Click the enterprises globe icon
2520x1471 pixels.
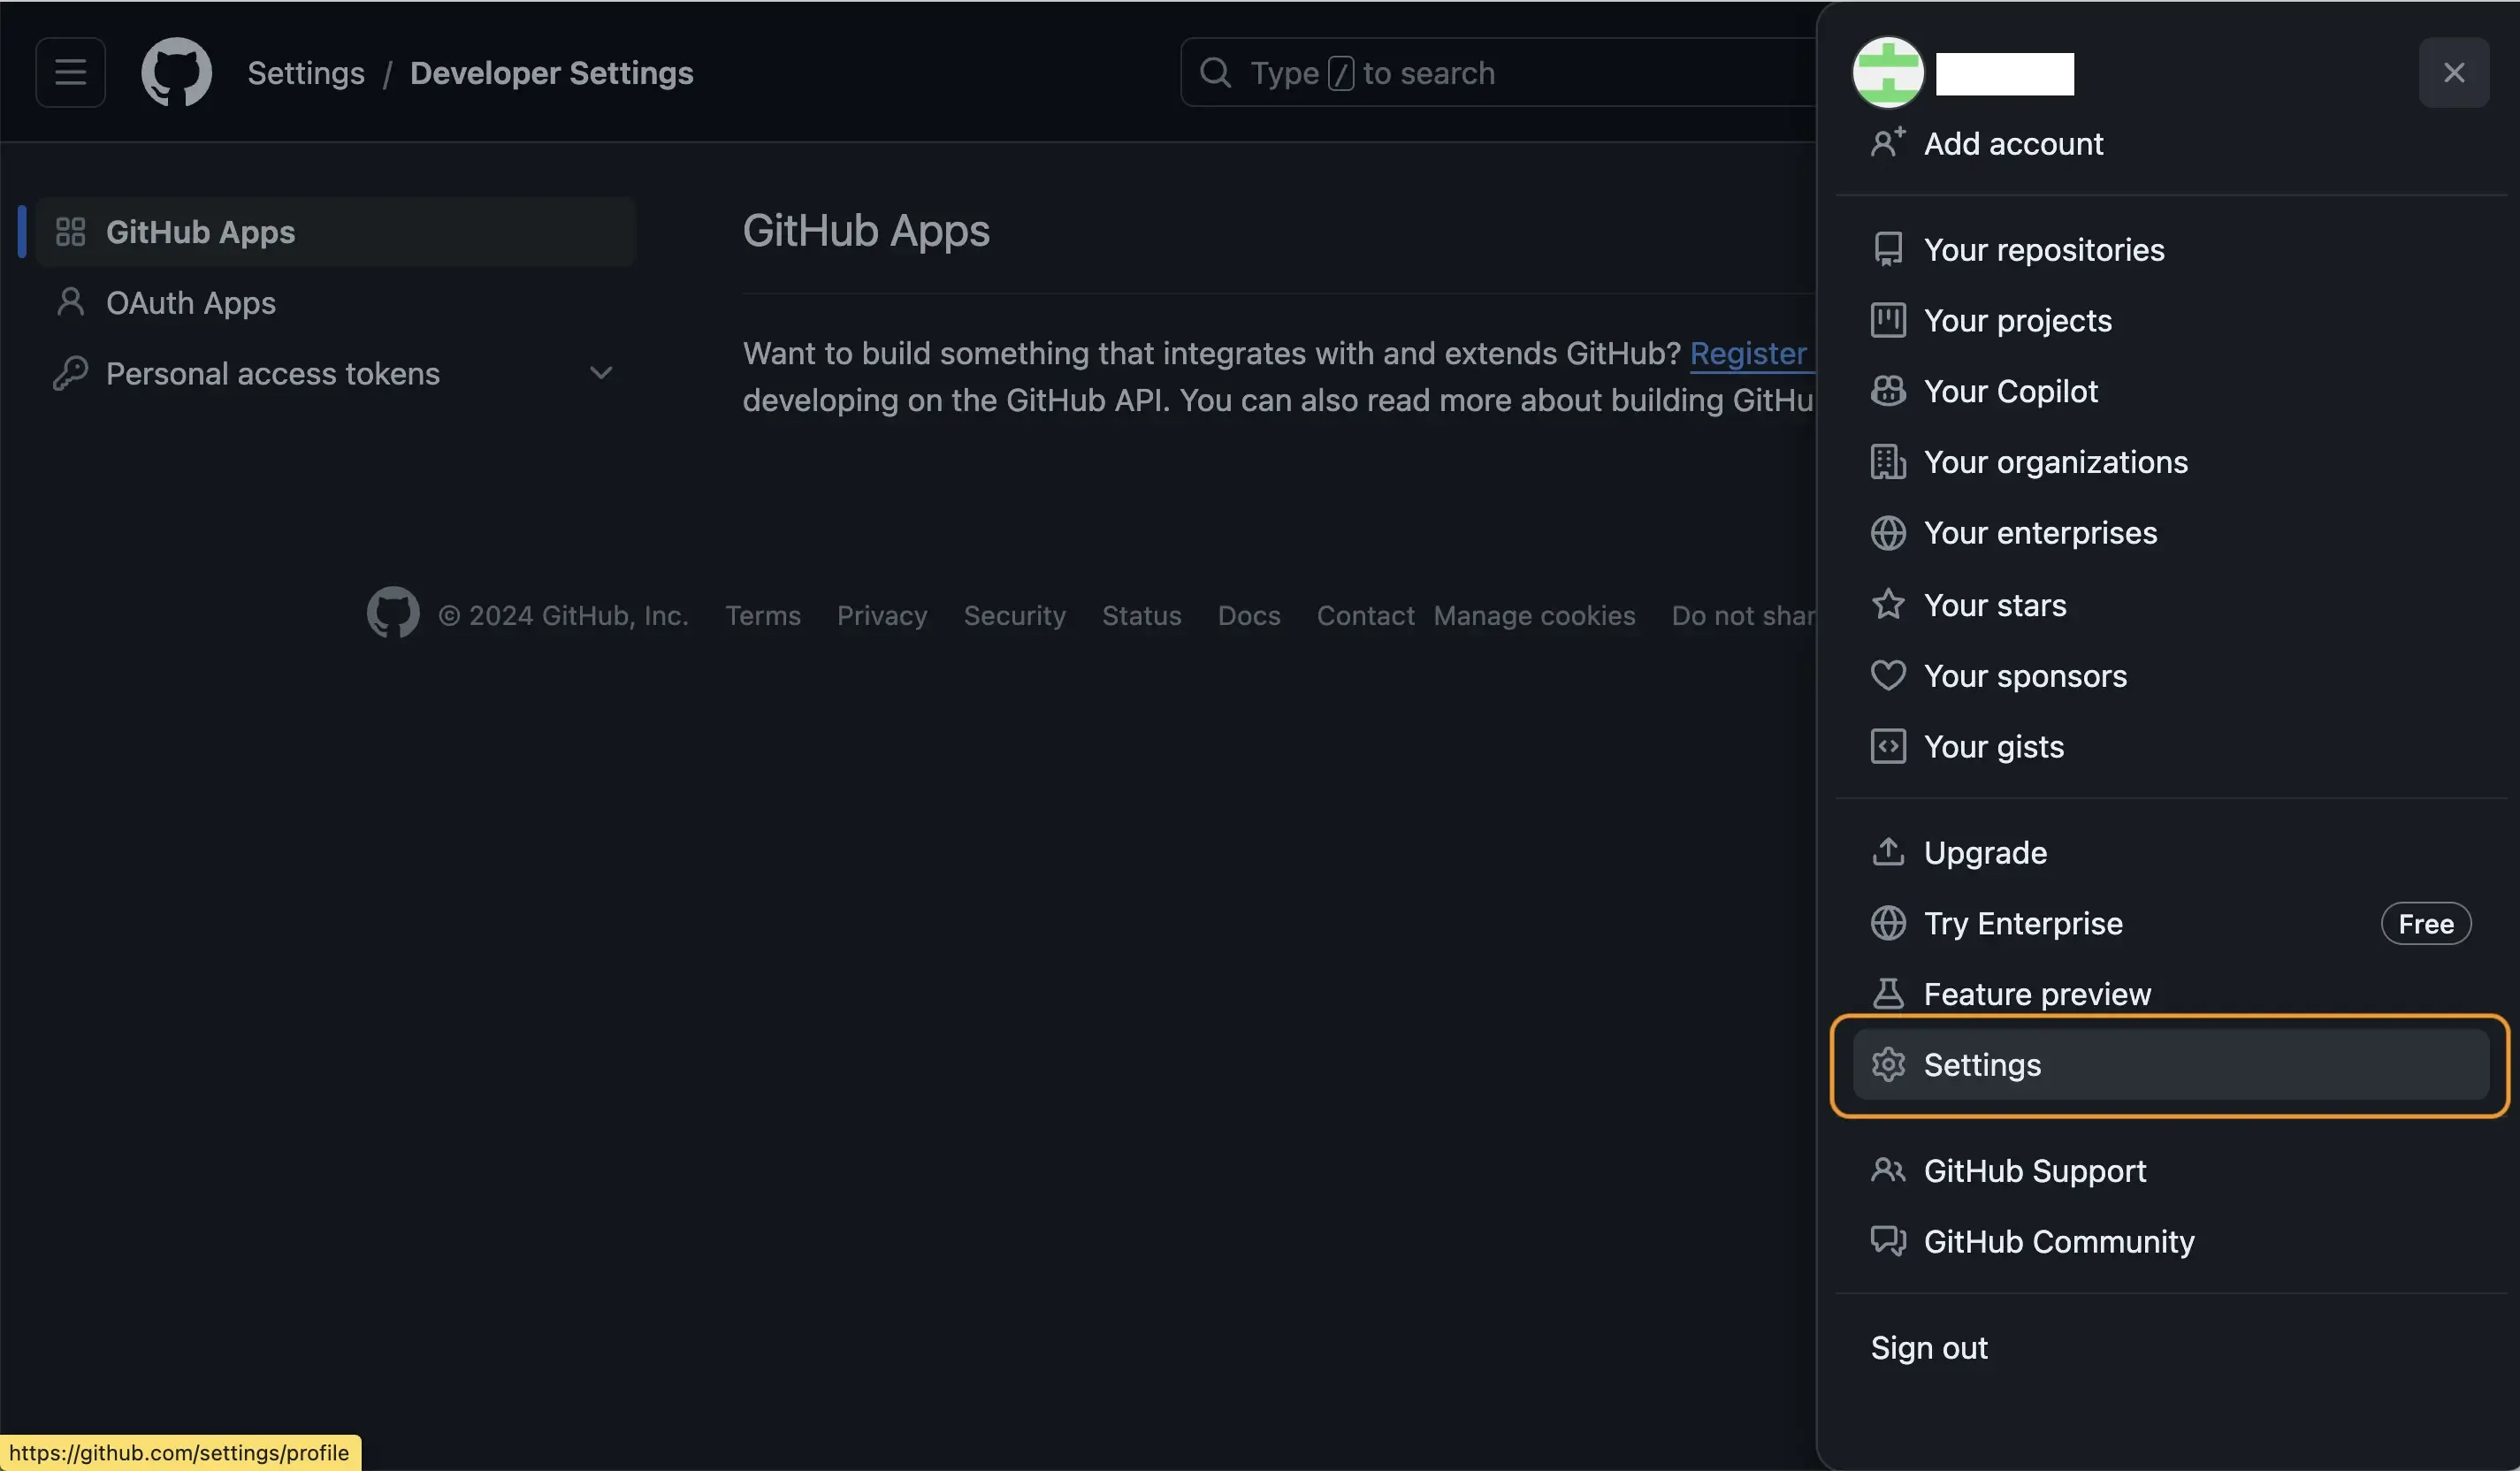click(x=1888, y=533)
